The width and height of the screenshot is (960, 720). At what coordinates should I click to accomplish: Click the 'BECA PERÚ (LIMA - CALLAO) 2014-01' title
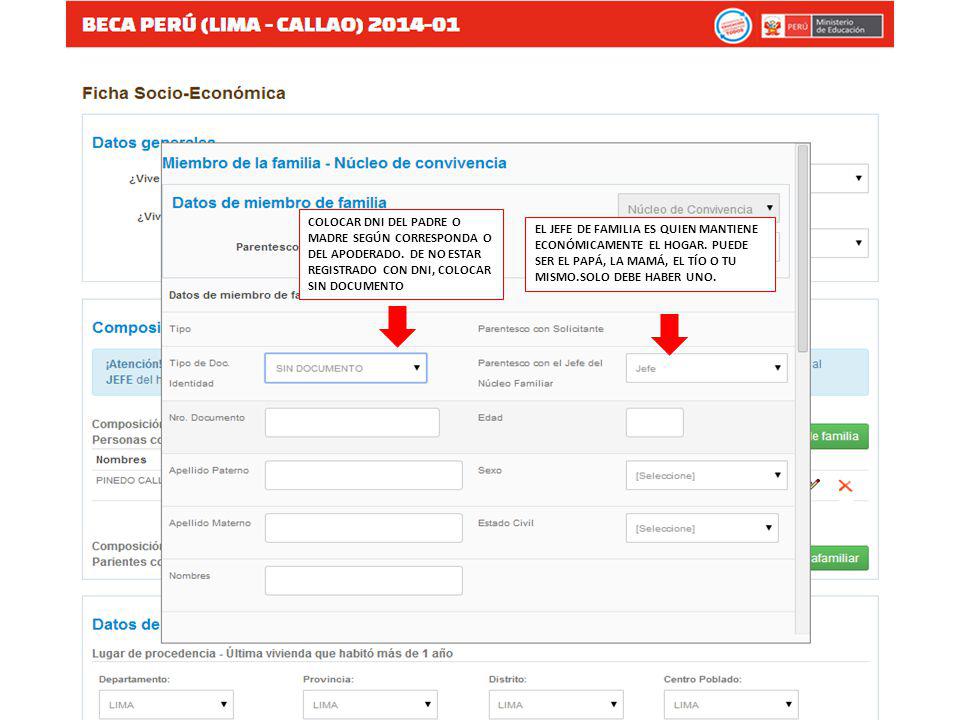[271, 24]
